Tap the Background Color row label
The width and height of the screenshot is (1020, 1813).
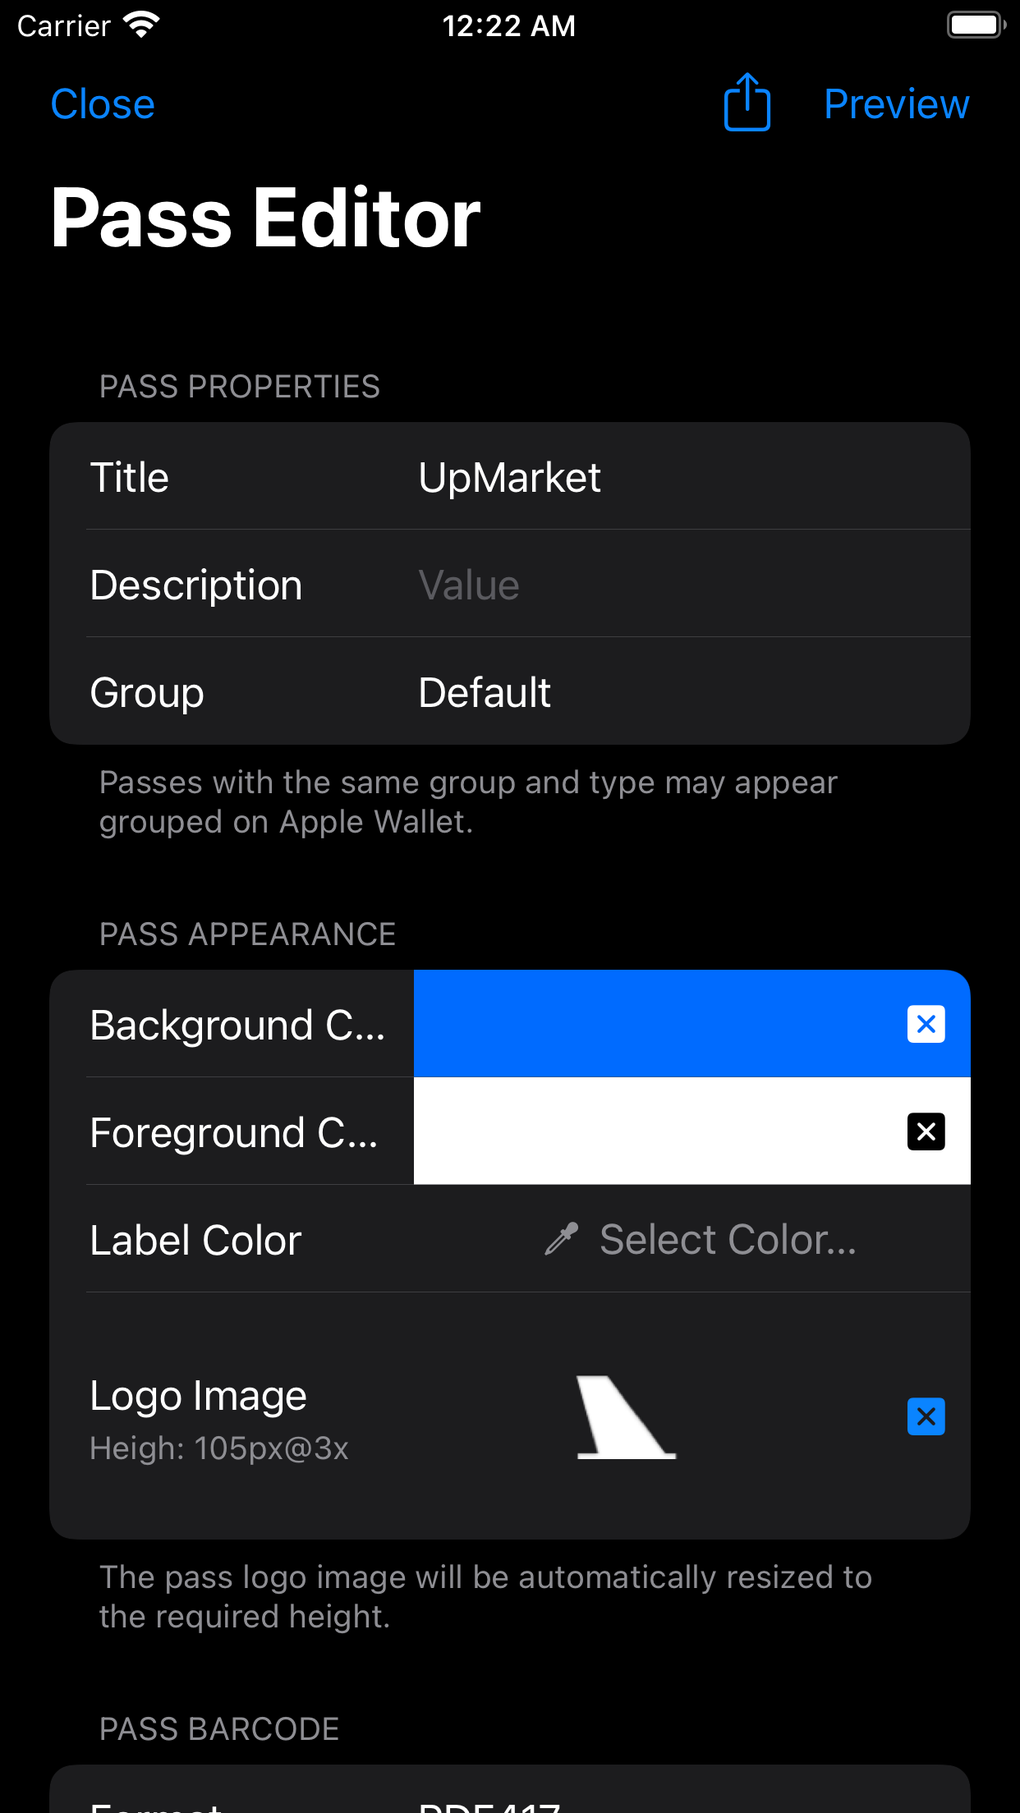[x=237, y=1026]
